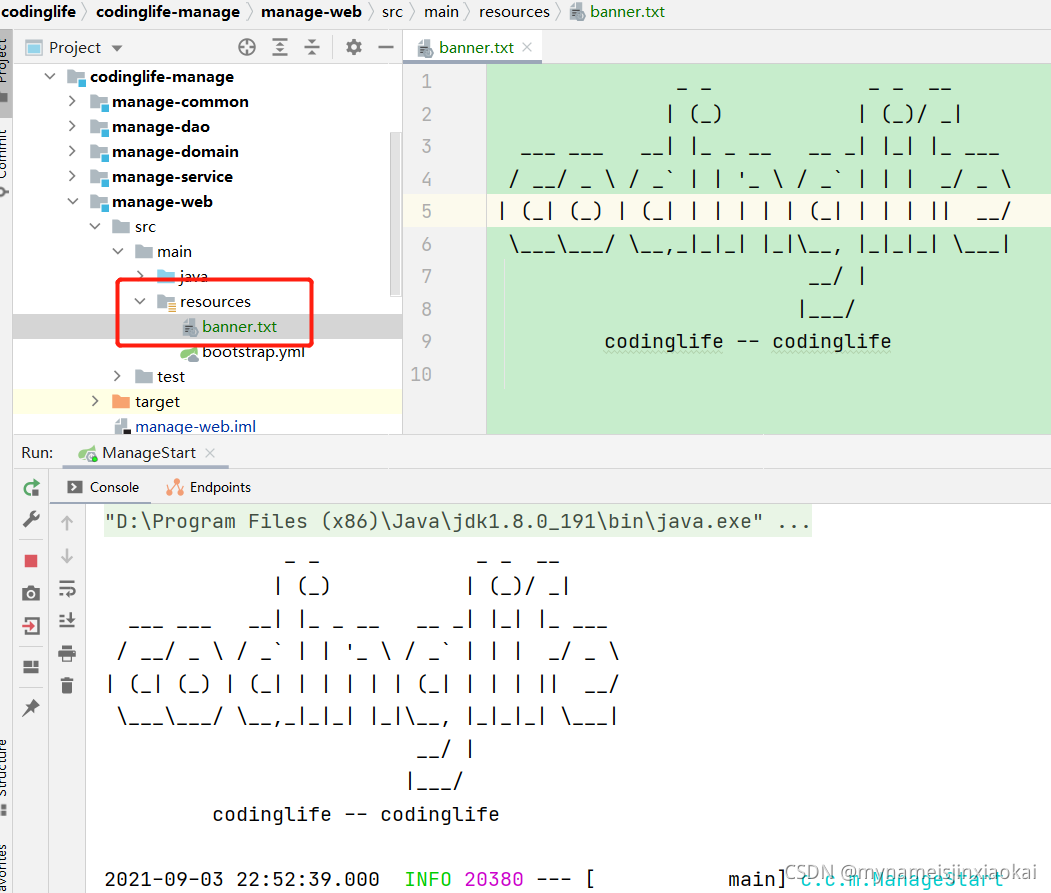This screenshot has width=1051, height=893.
Task: Click the java.exe command line in console
Action: pos(457,522)
